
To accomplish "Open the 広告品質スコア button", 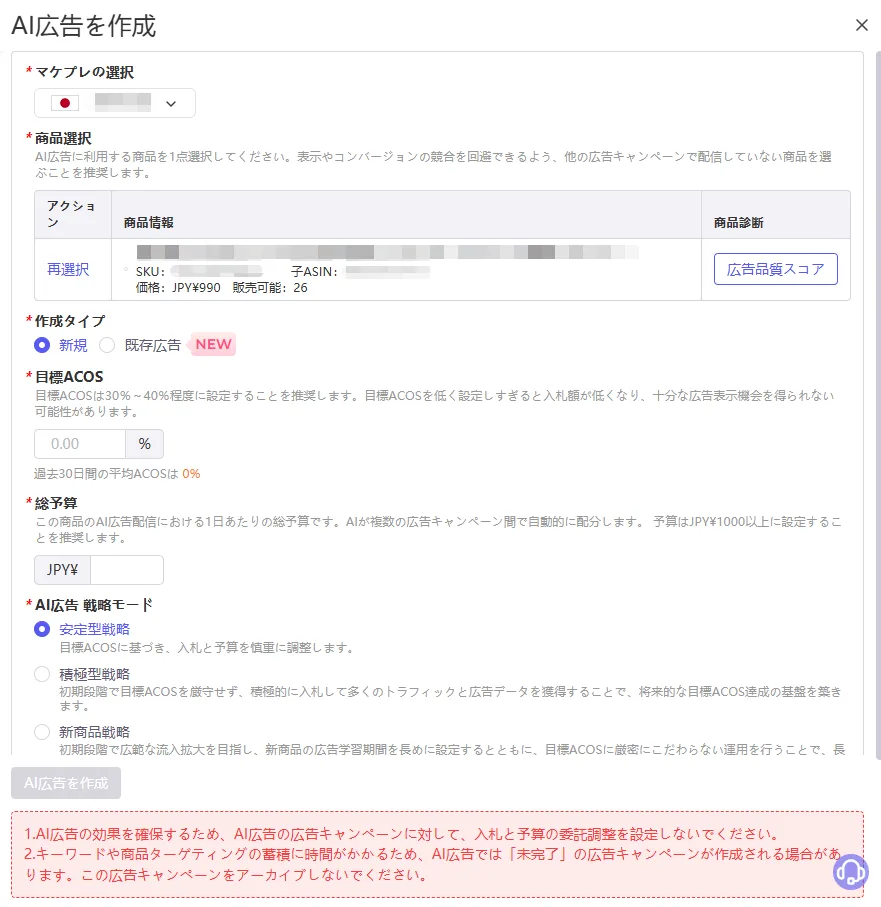I will click(775, 269).
